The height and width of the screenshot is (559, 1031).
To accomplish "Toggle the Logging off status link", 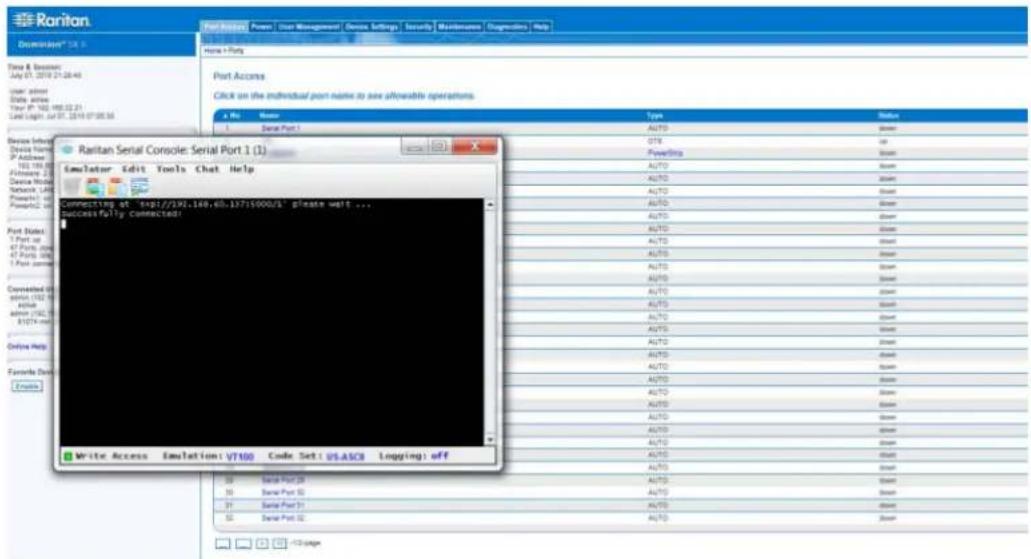I will tap(440, 456).
